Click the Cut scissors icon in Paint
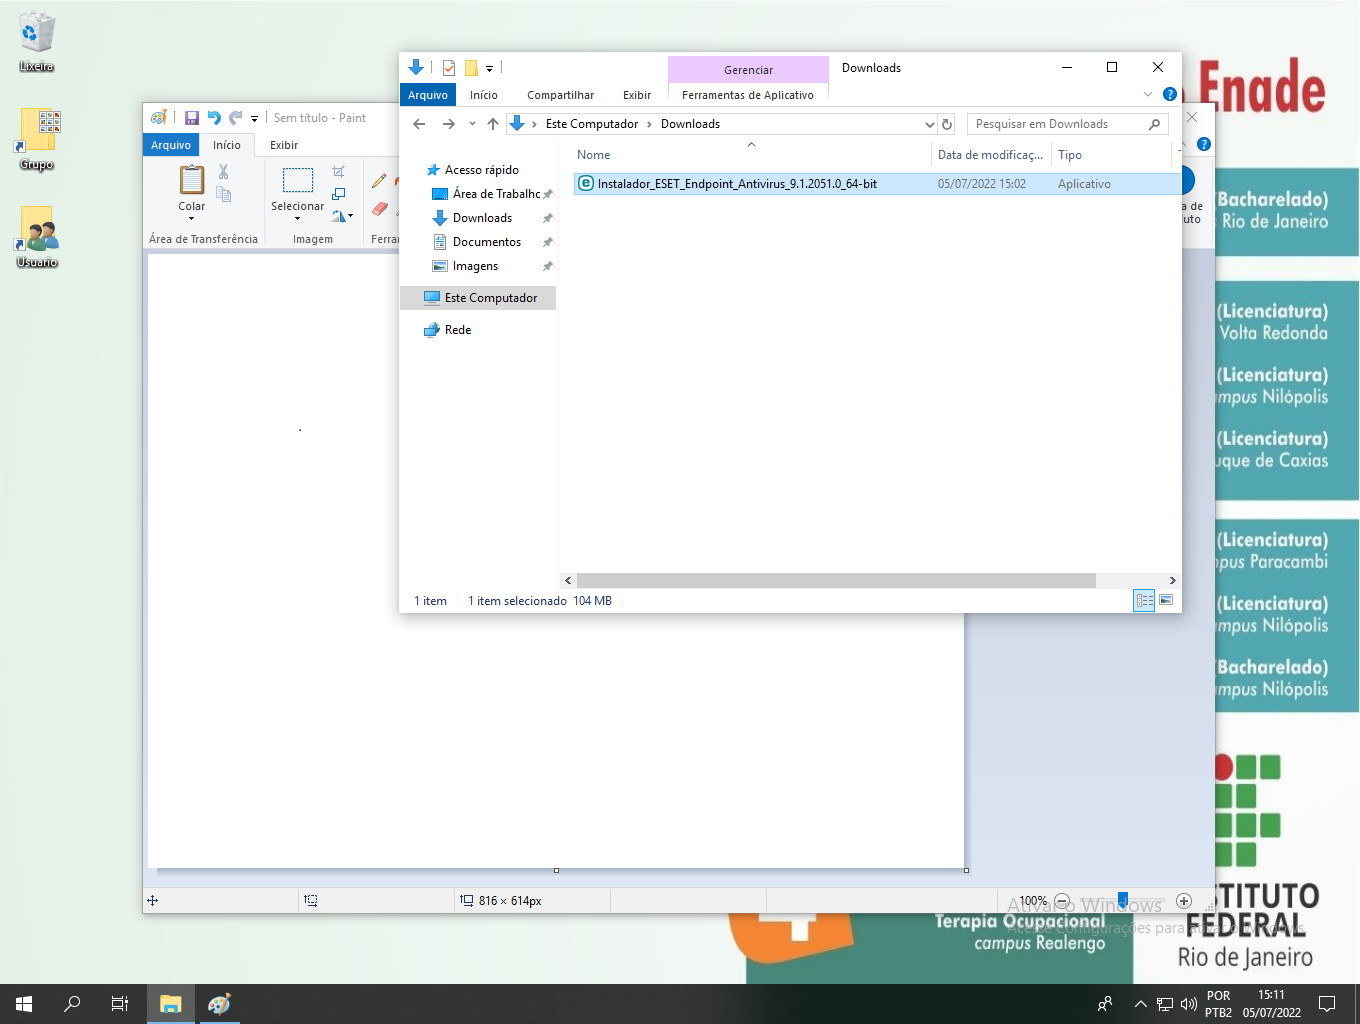This screenshot has width=1360, height=1024. 224,172
